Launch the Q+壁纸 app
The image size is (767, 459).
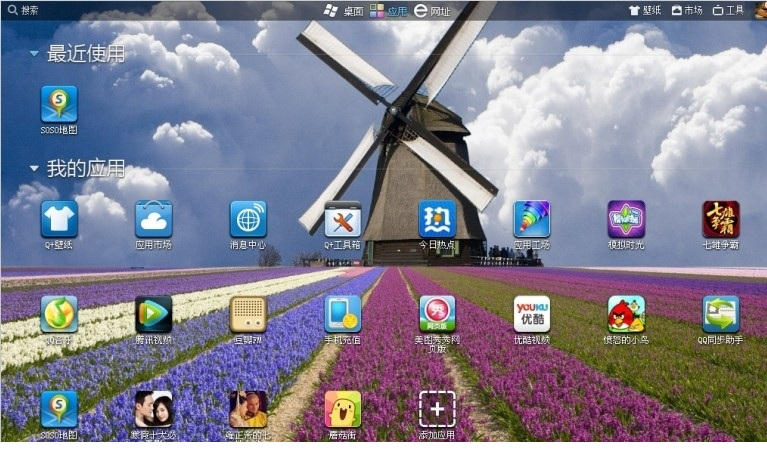(59, 219)
